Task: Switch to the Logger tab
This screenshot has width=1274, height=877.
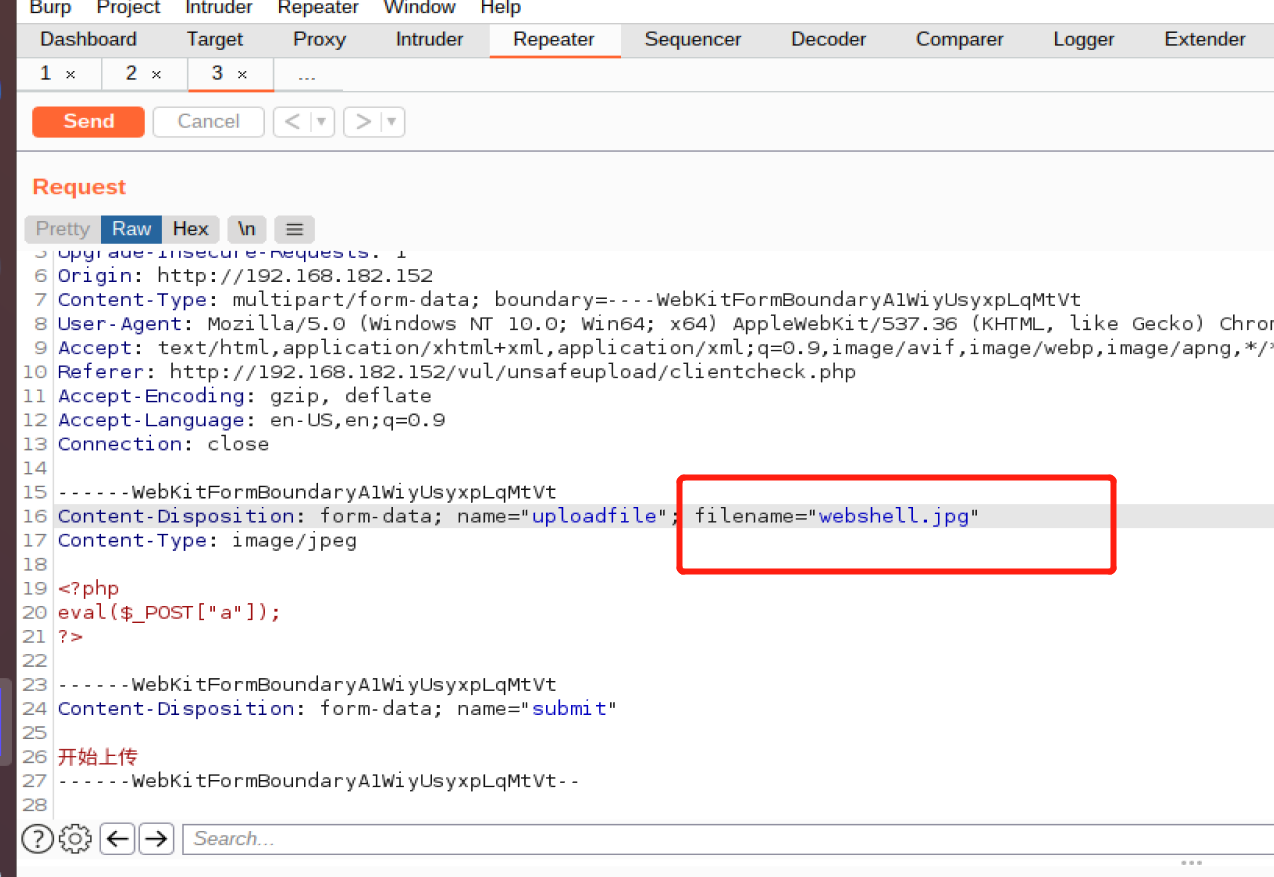Action: click(1084, 40)
